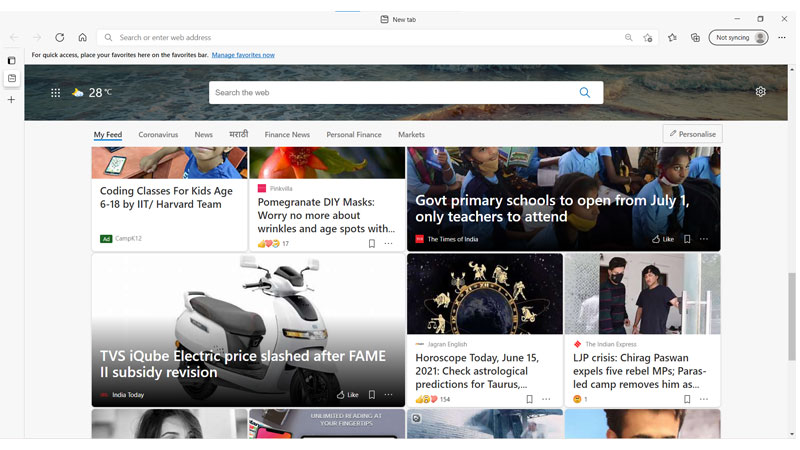Save the Govt primary schools story
This screenshot has width=800, height=450.
[x=687, y=239]
